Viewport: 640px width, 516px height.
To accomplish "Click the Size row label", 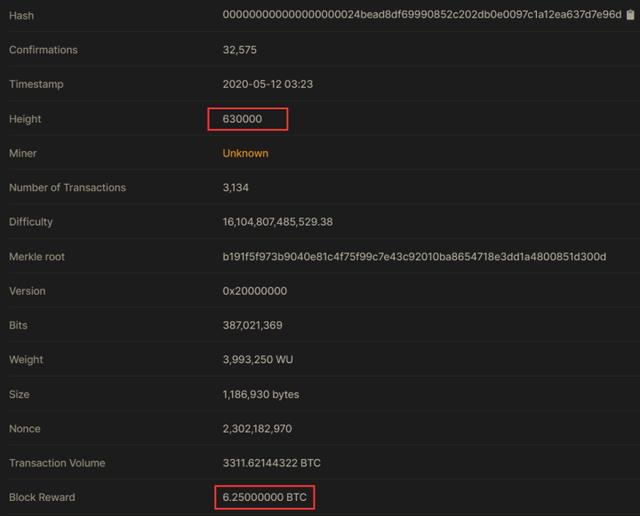I will click(x=19, y=394).
